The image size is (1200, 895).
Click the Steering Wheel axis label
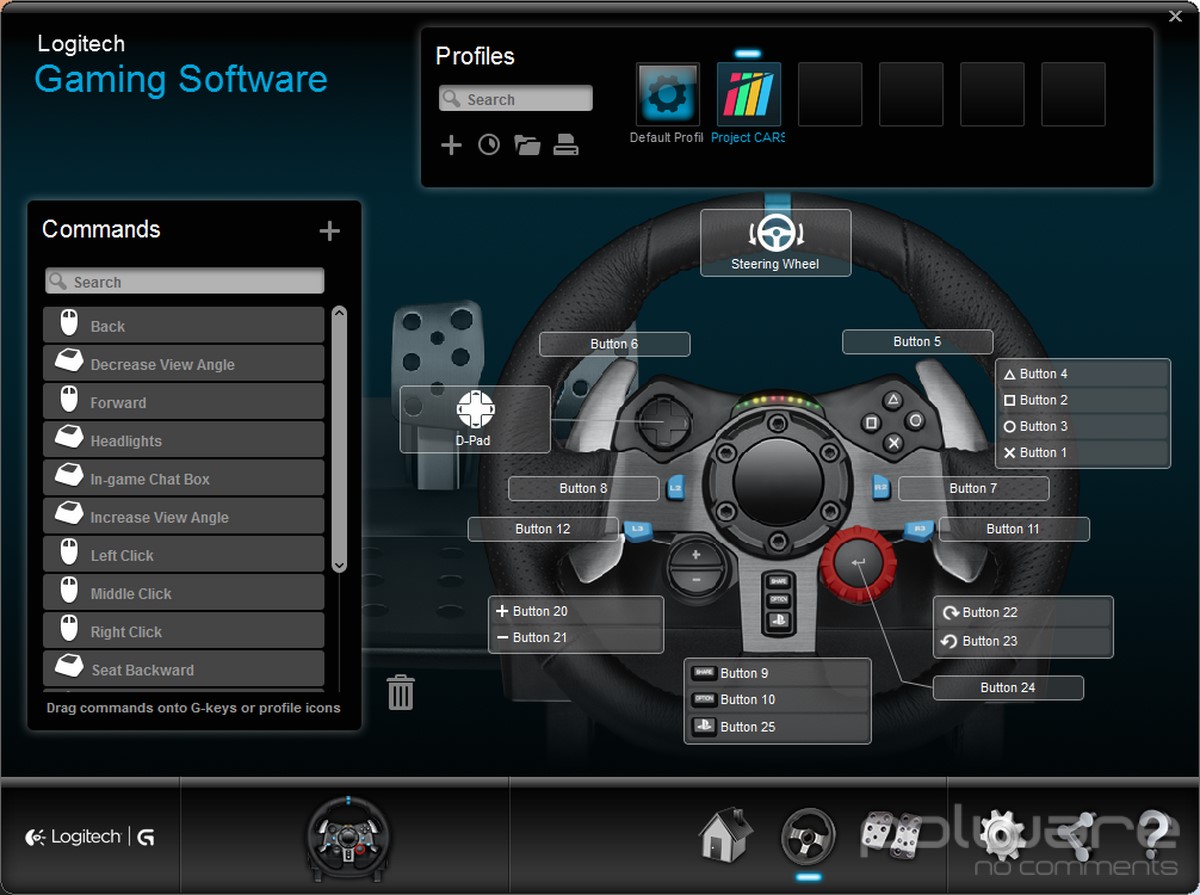click(775, 243)
